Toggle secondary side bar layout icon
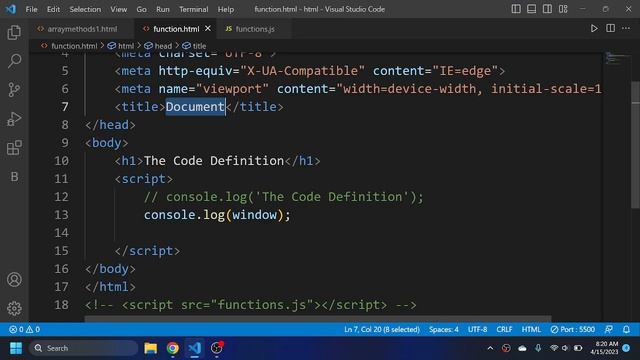Image resolution: width=640 pixels, height=360 pixels. click(x=547, y=9)
